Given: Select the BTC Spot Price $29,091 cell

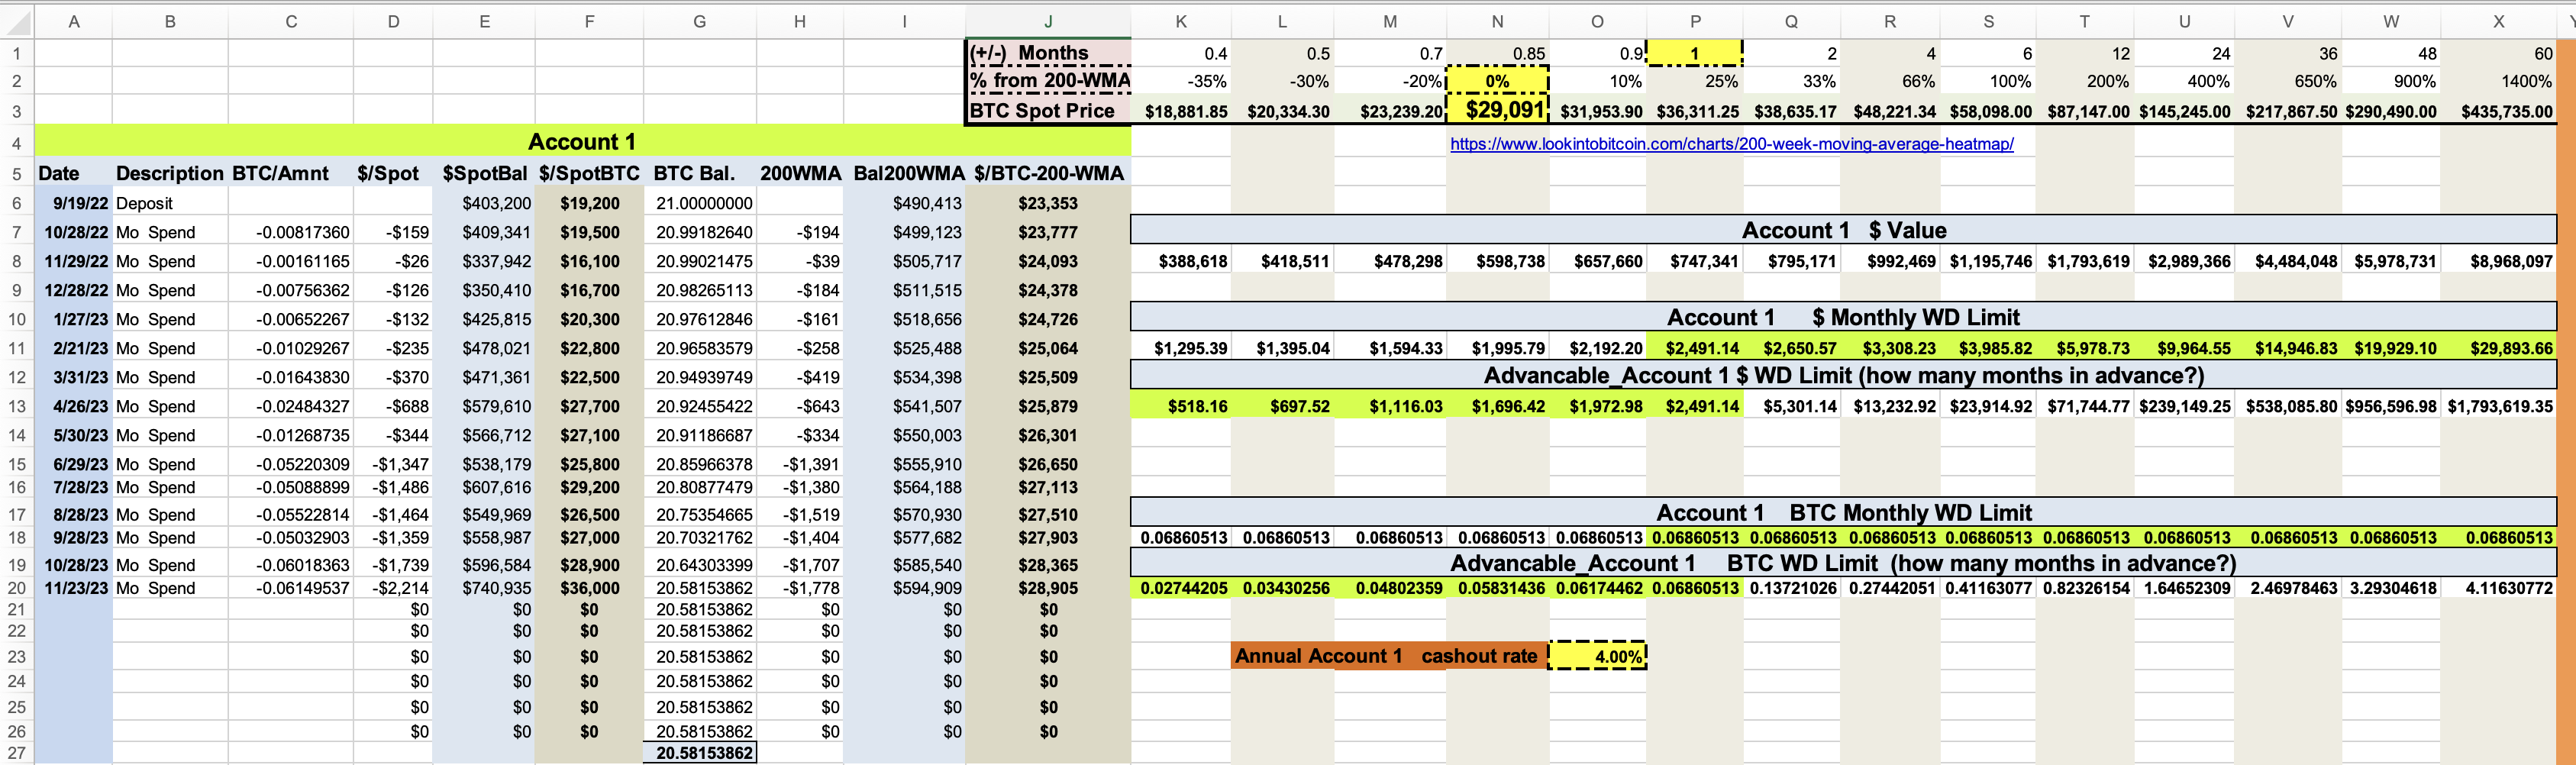Looking at the screenshot, I should click(x=1497, y=110).
